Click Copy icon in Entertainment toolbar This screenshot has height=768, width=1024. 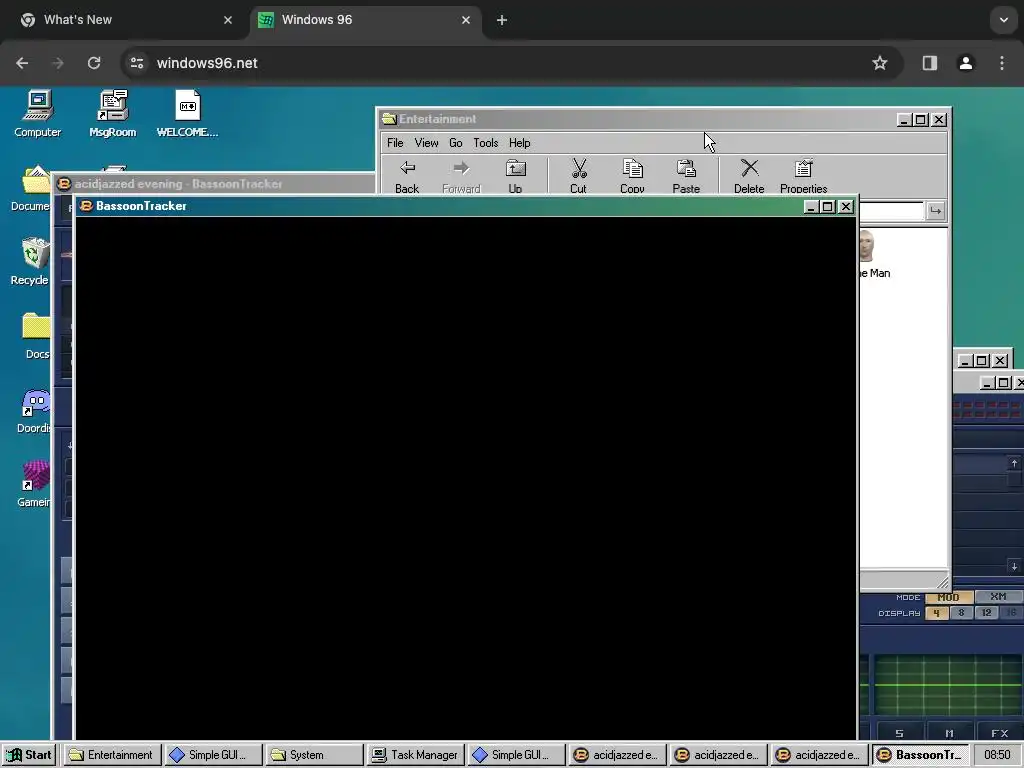[632, 176]
